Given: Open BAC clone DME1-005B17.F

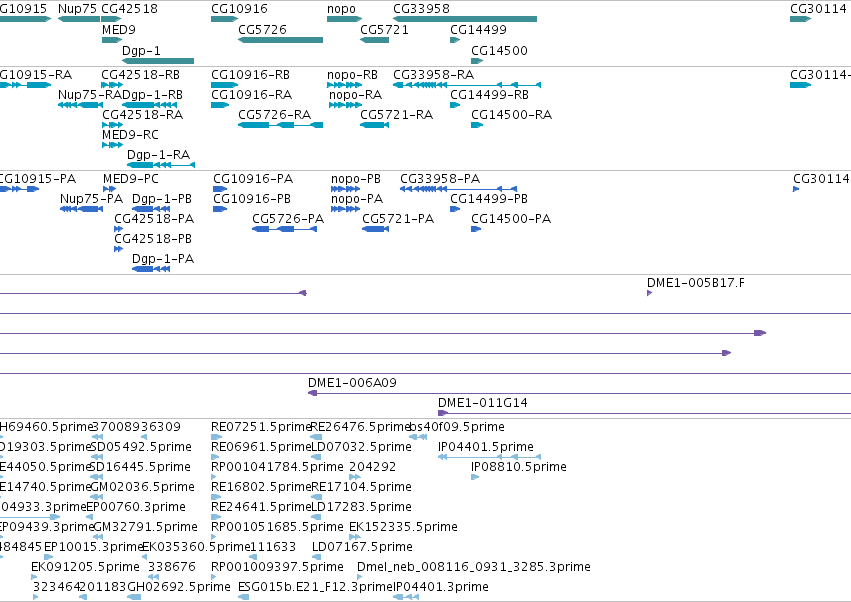Looking at the screenshot, I should point(696,283).
